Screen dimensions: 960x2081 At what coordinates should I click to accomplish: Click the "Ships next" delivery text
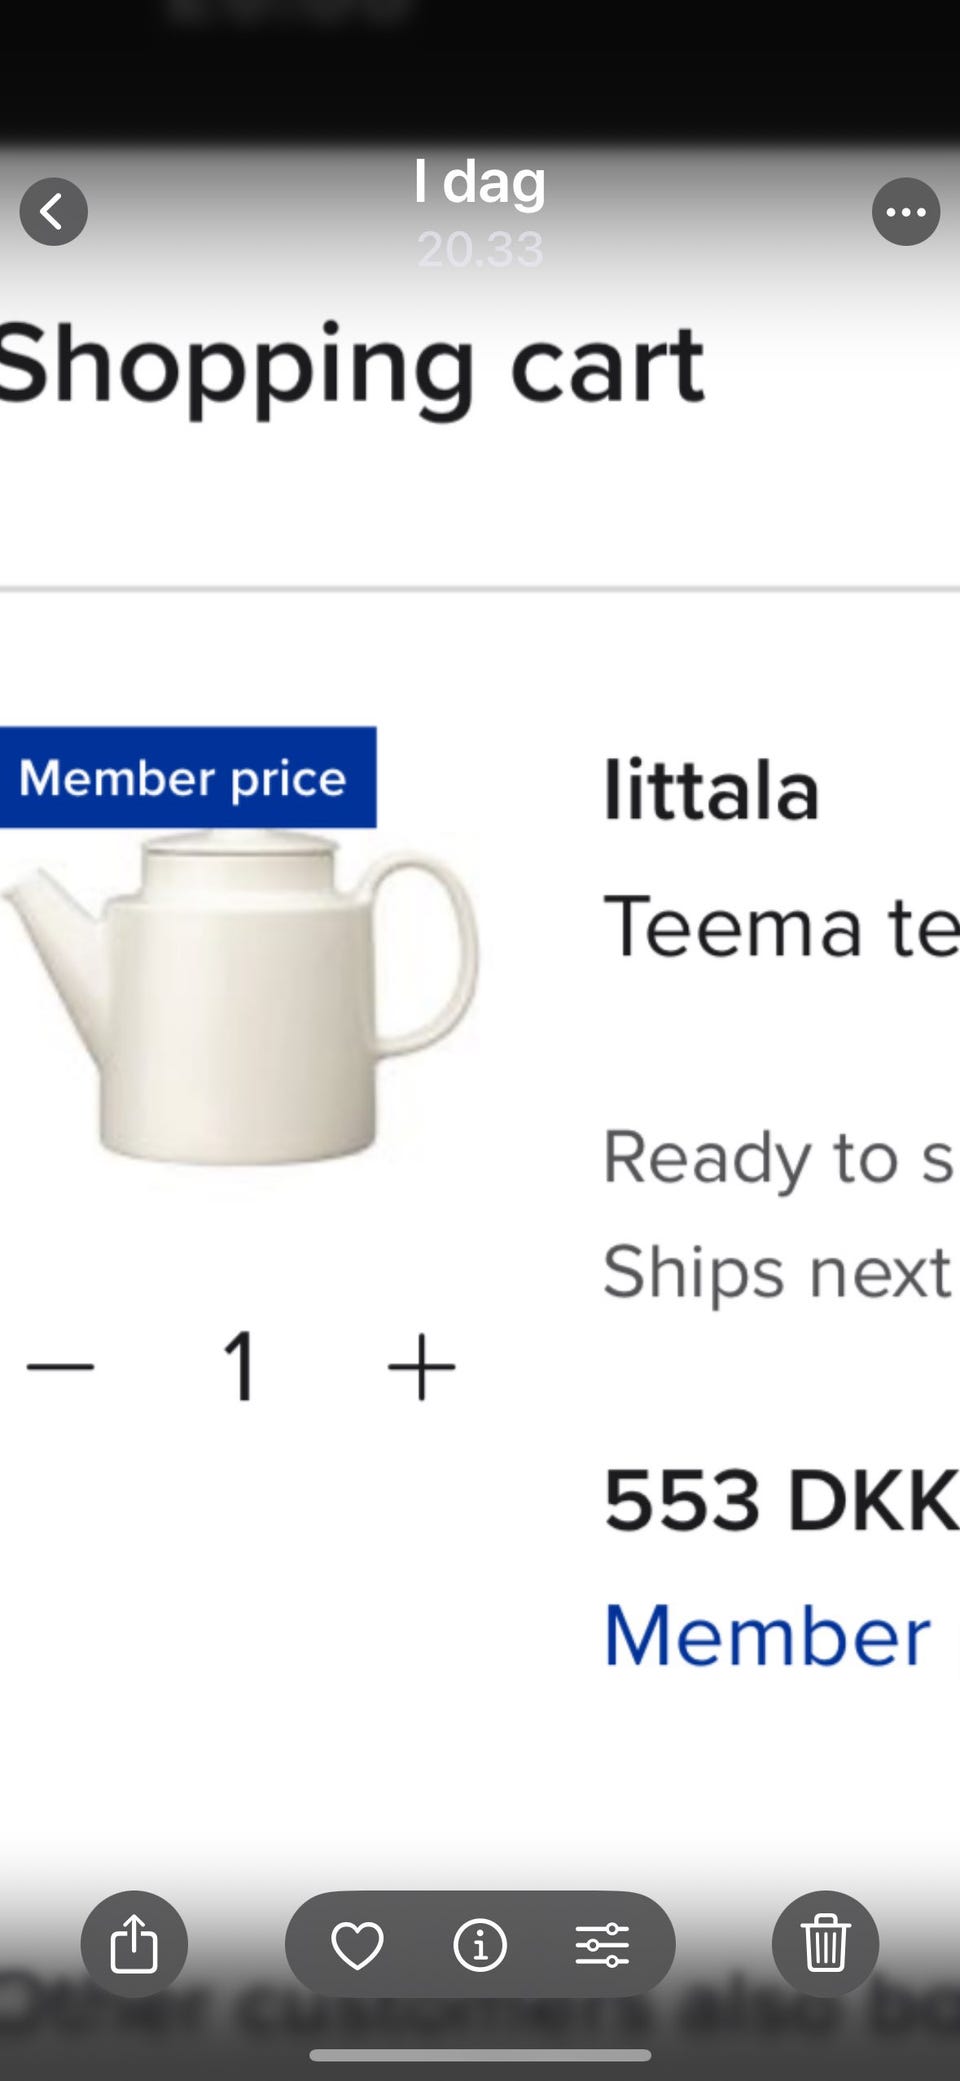tap(777, 1272)
